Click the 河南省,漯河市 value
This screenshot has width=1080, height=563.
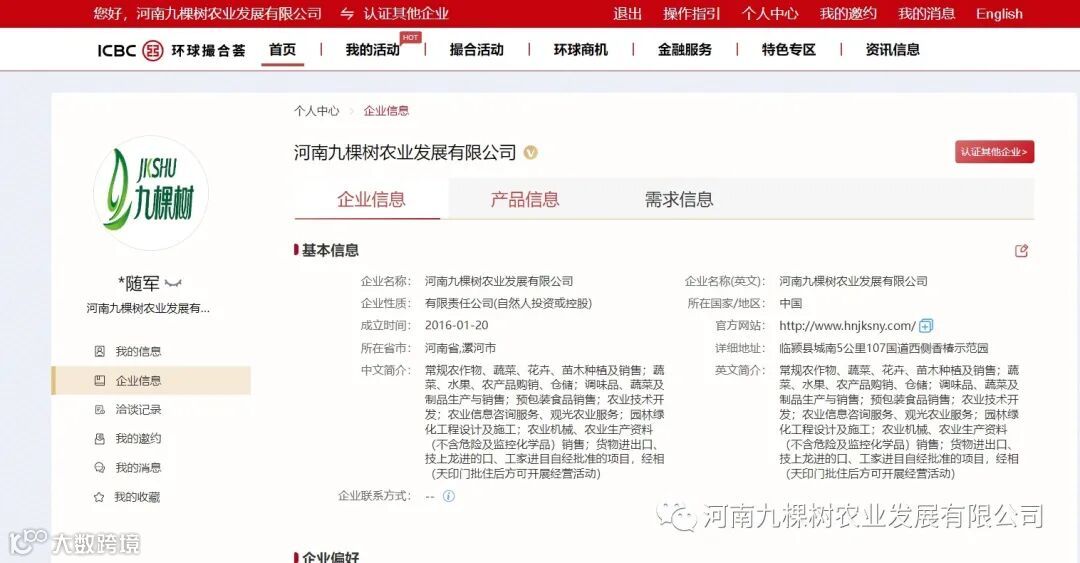(460, 348)
